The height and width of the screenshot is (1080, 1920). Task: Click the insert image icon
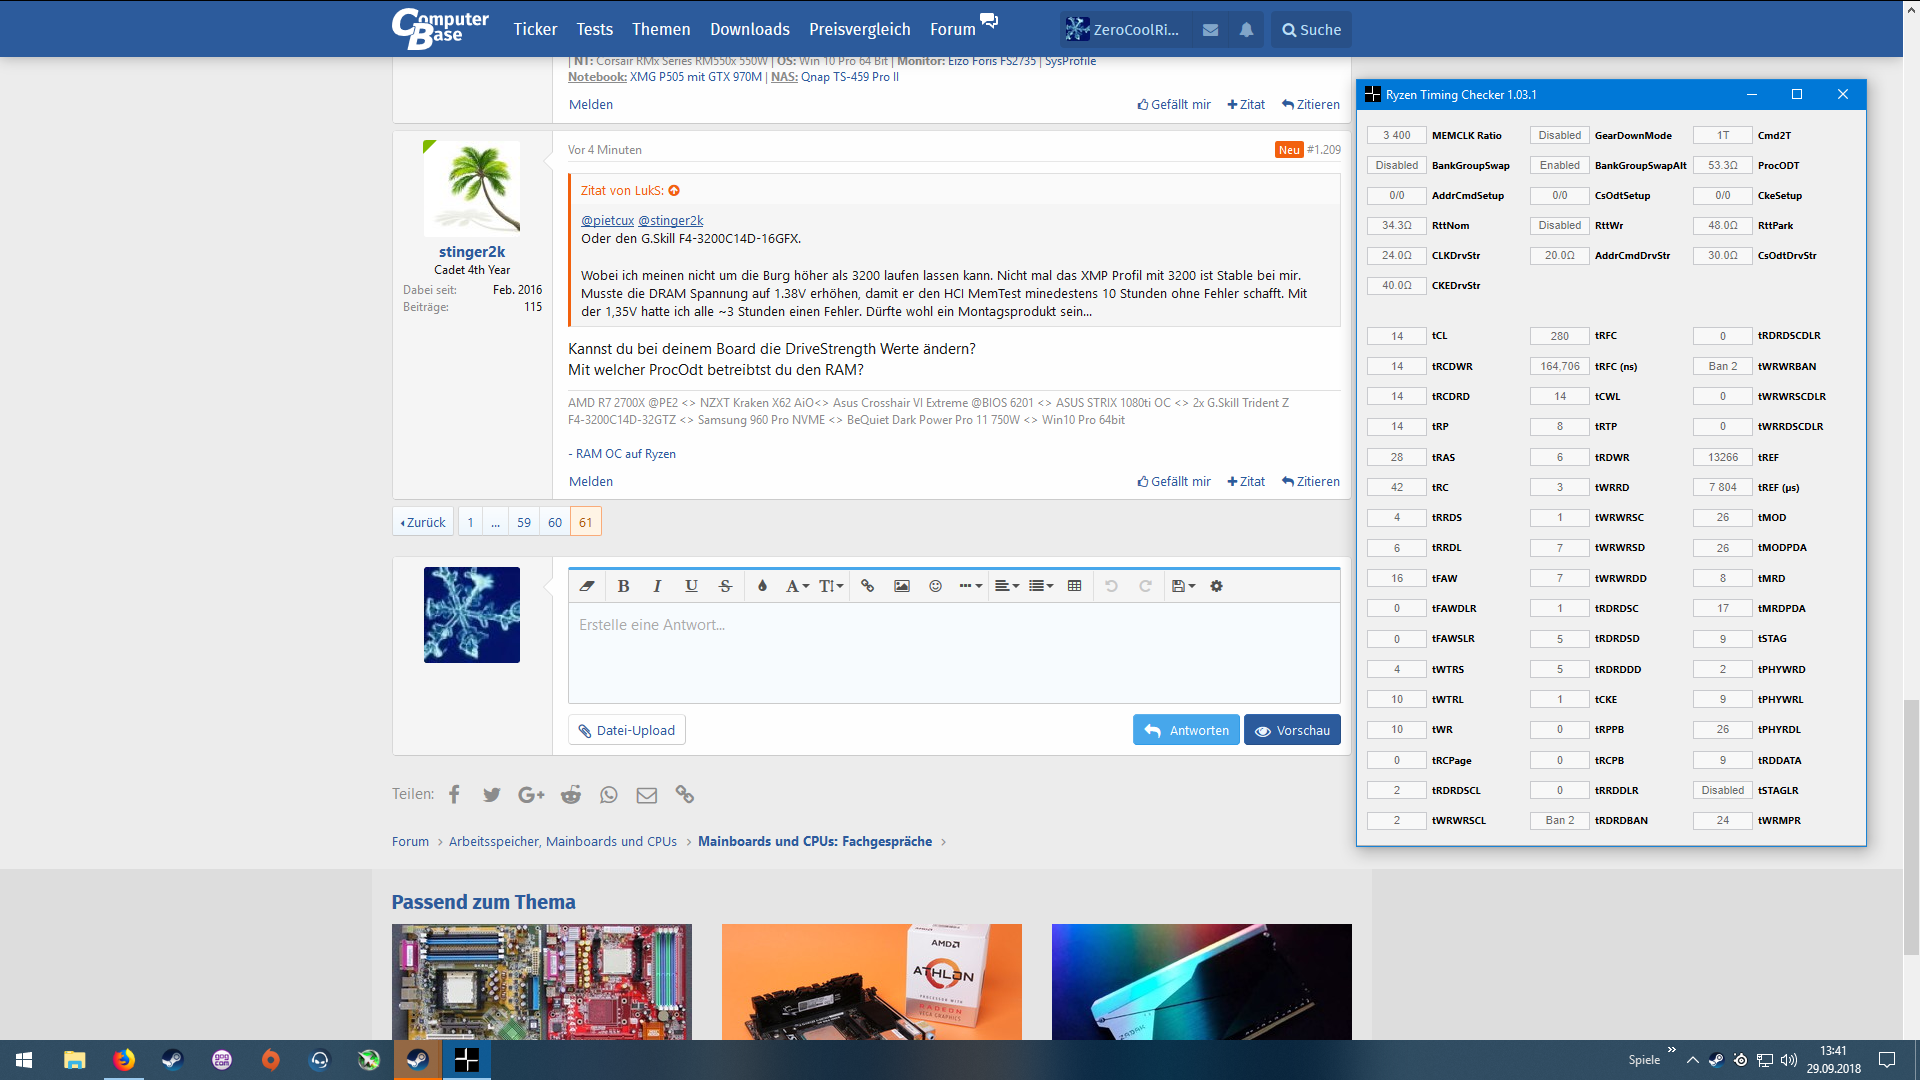[902, 586]
